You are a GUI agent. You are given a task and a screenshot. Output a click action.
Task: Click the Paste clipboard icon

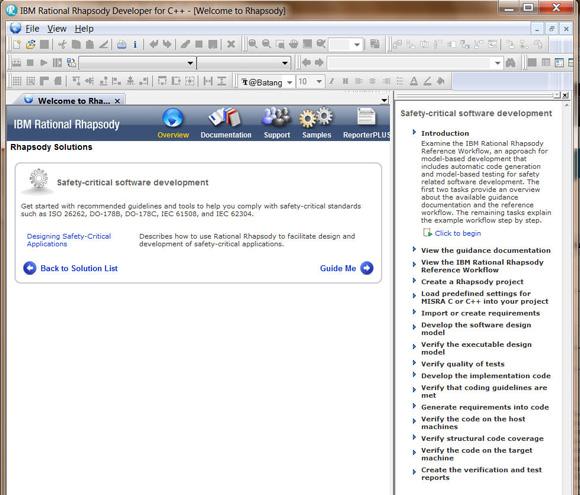[x=90, y=44]
